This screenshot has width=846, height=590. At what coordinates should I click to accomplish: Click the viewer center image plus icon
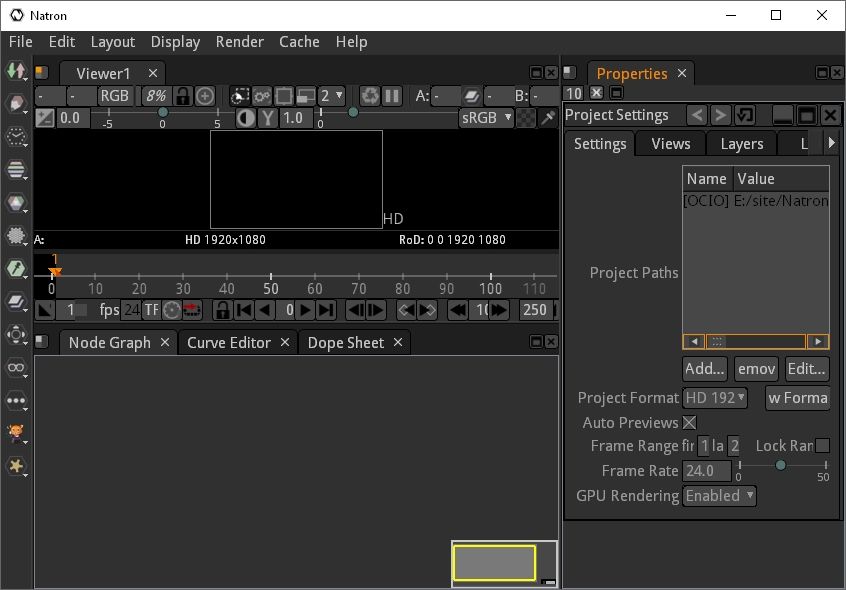tap(204, 96)
